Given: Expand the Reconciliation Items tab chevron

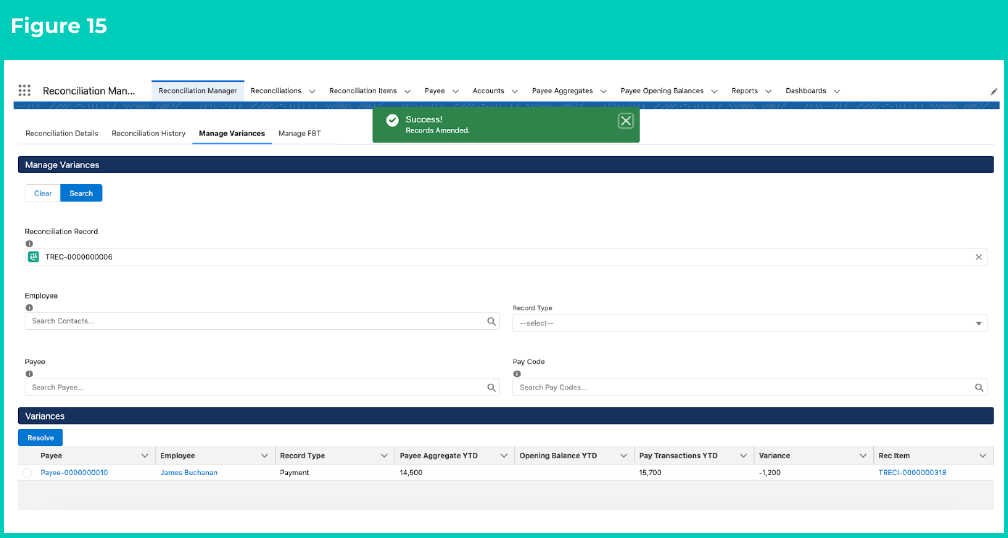Looking at the screenshot, I should [407, 91].
